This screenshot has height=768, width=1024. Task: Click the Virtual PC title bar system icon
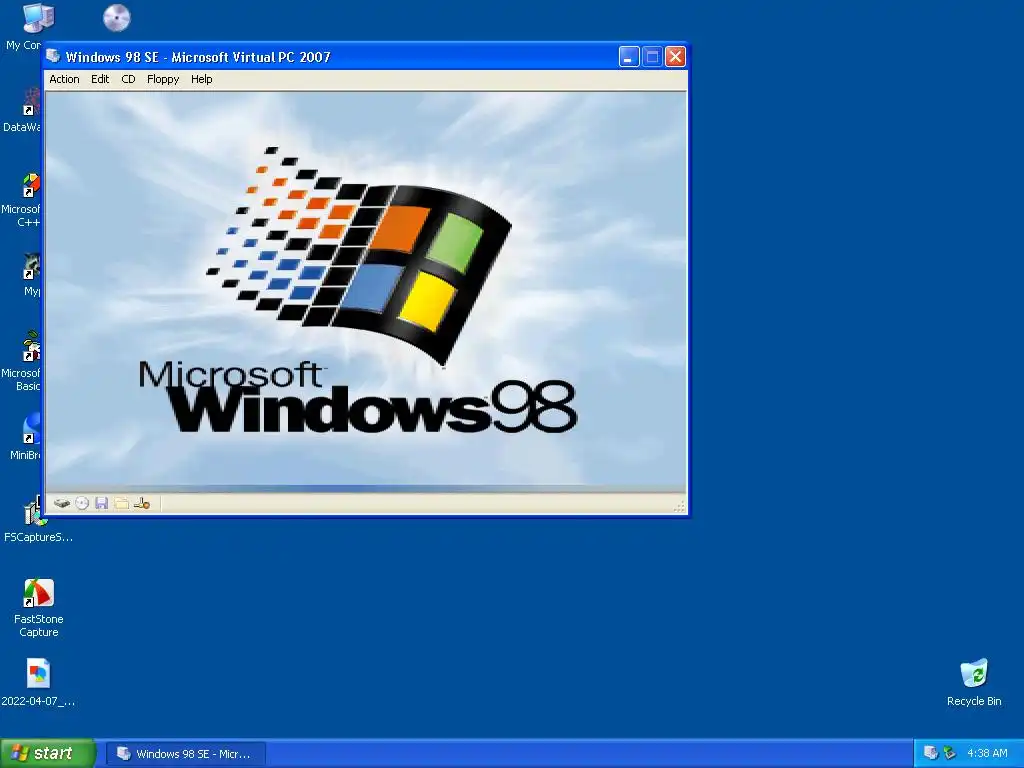54,57
